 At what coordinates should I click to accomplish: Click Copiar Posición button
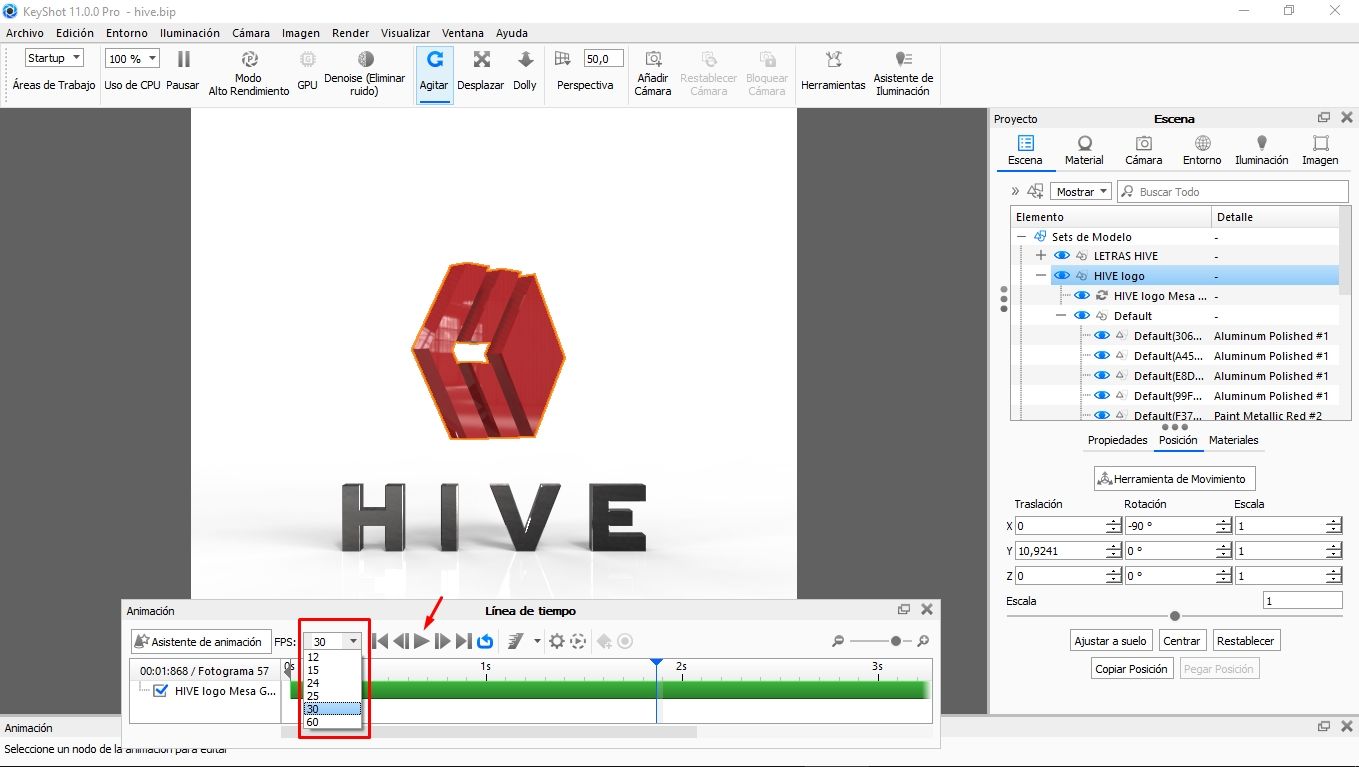tap(1131, 669)
